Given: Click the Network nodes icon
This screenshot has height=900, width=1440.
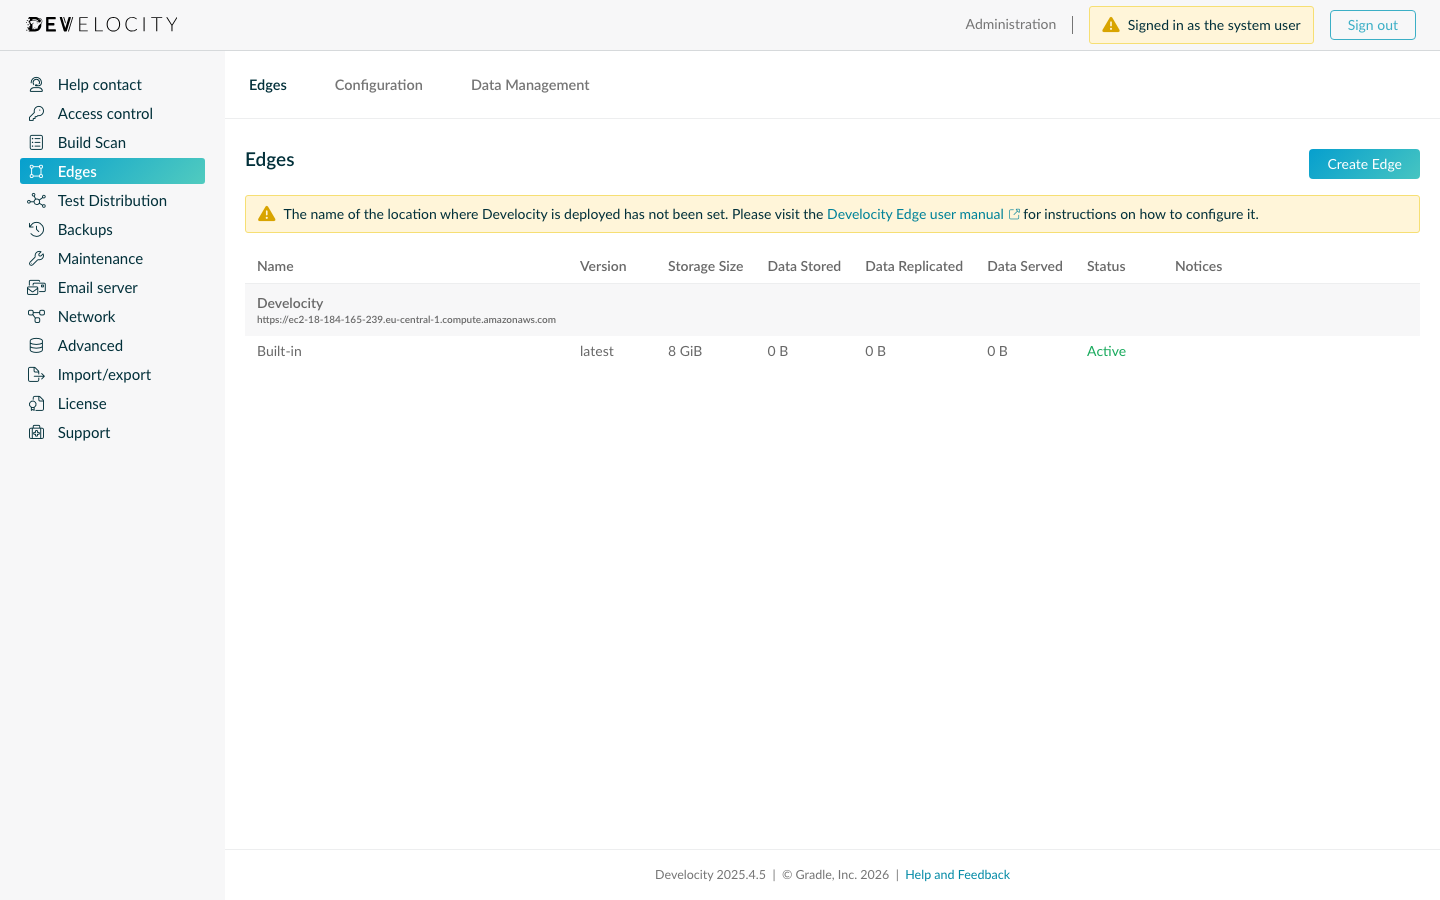Looking at the screenshot, I should click(36, 316).
